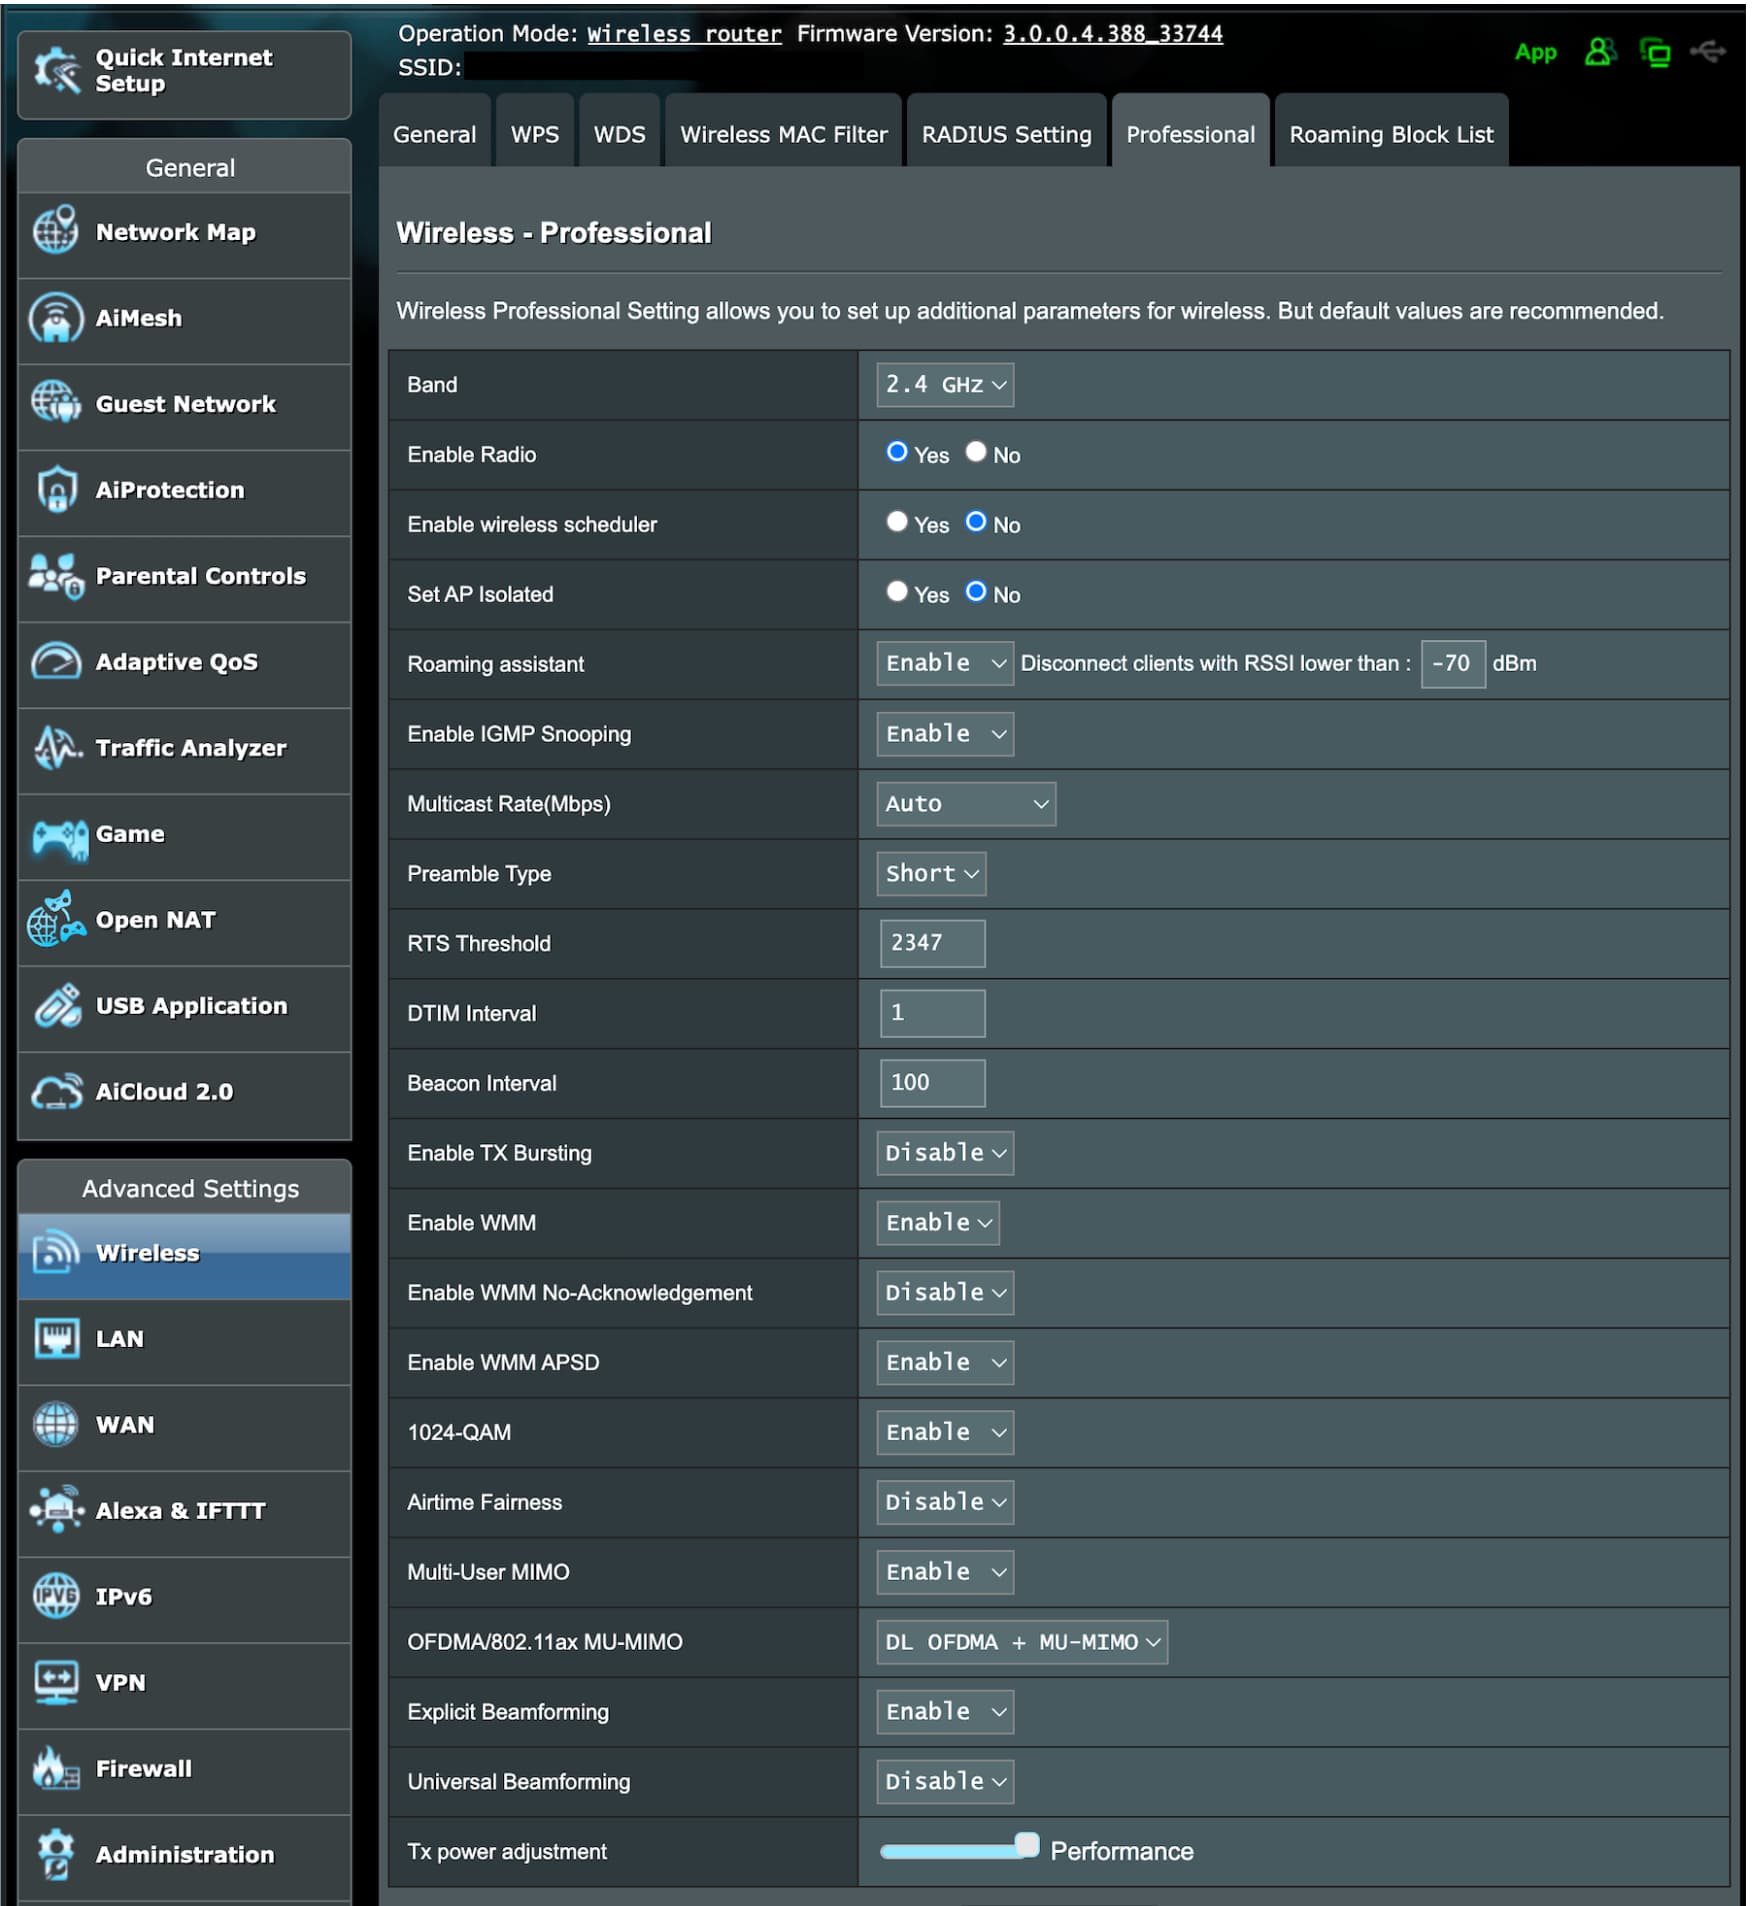Open Universal Beamforming dropdown

(x=945, y=1782)
